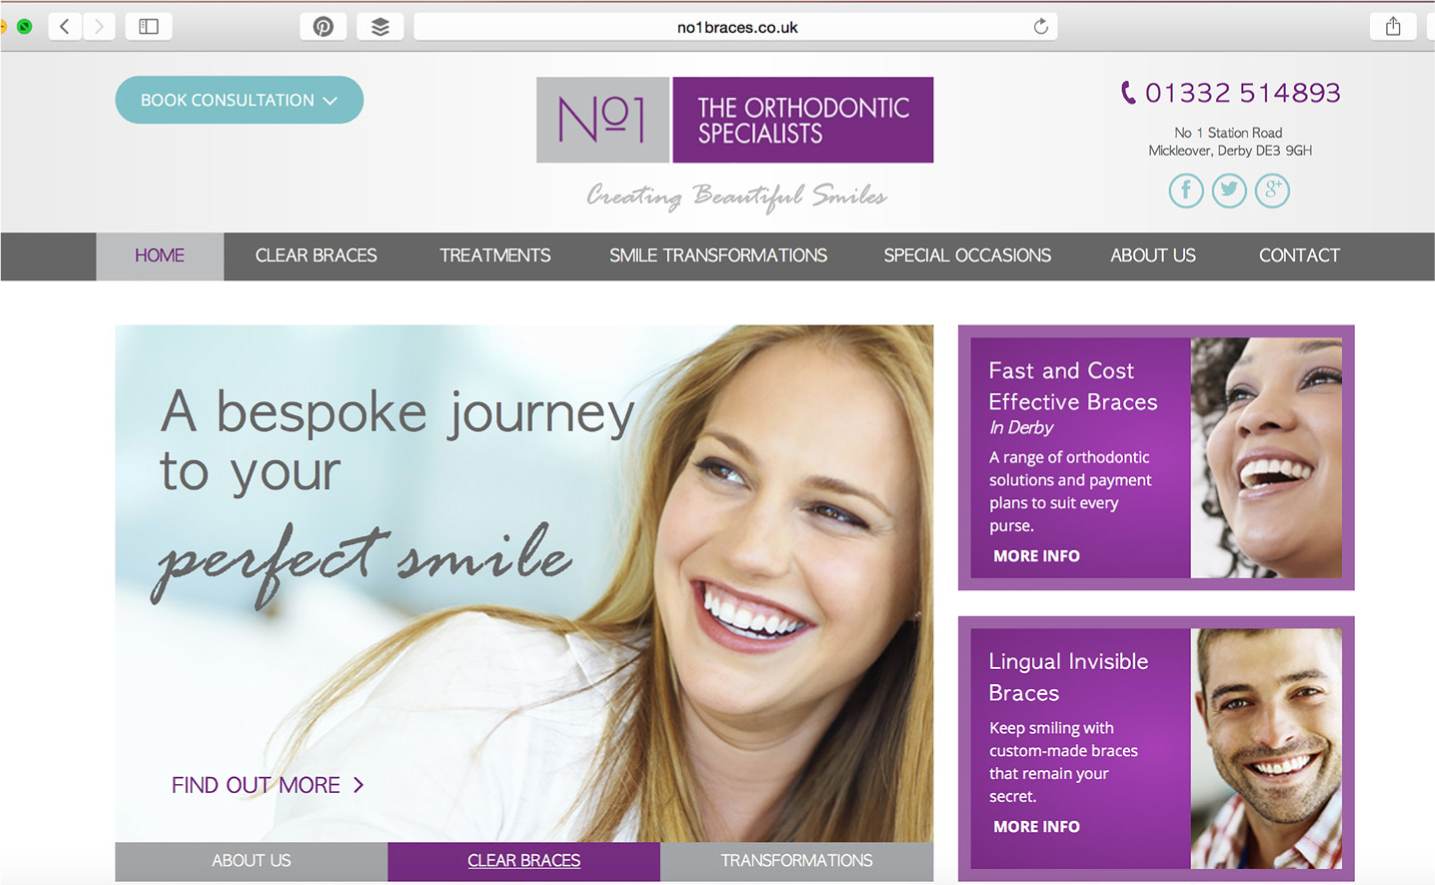Click the Find Out More link
The width and height of the screenshot is (1435, 885).
pyautogui.click(x=268, y=785)
